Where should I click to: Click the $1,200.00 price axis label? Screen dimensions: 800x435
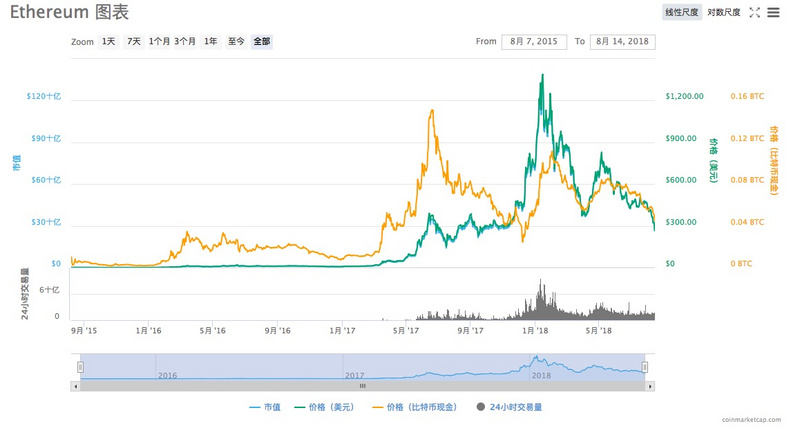[684, 96]
